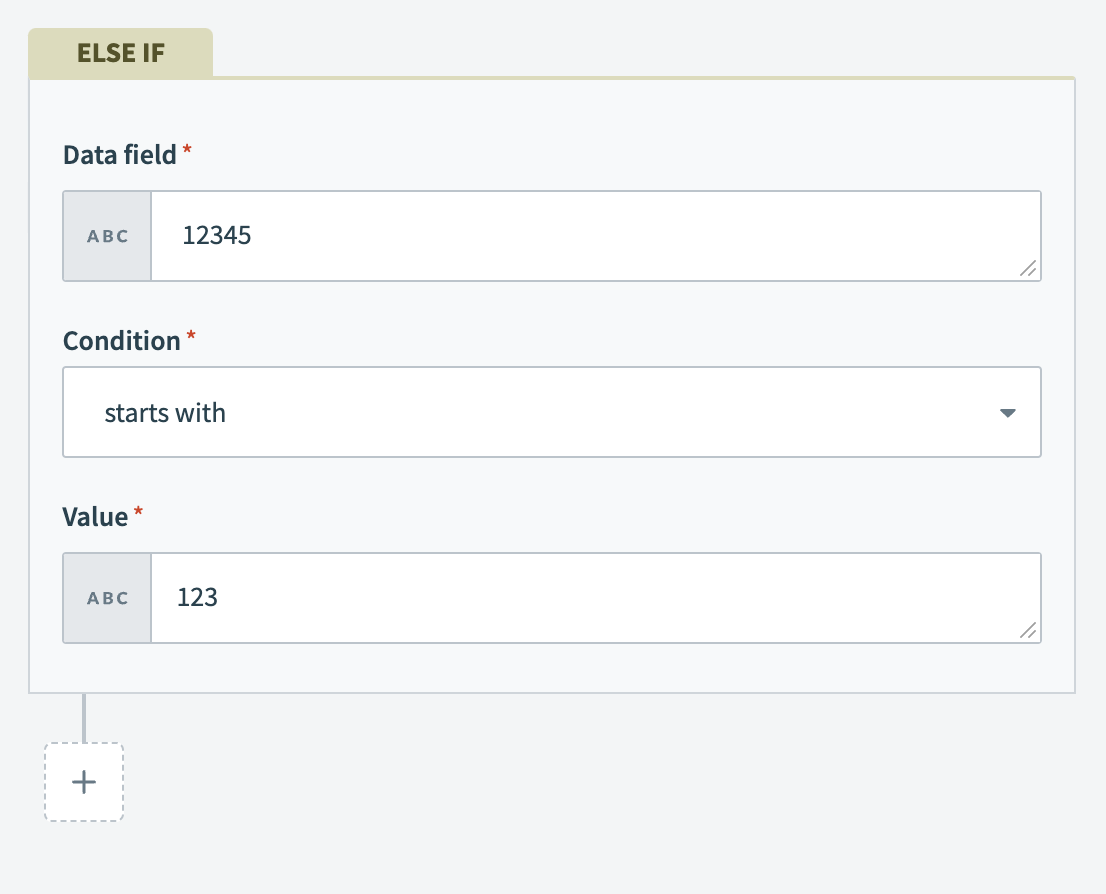This screenshot has width=1106, height=894.
Task: Click the Data field label
Action: click(118, 155)
